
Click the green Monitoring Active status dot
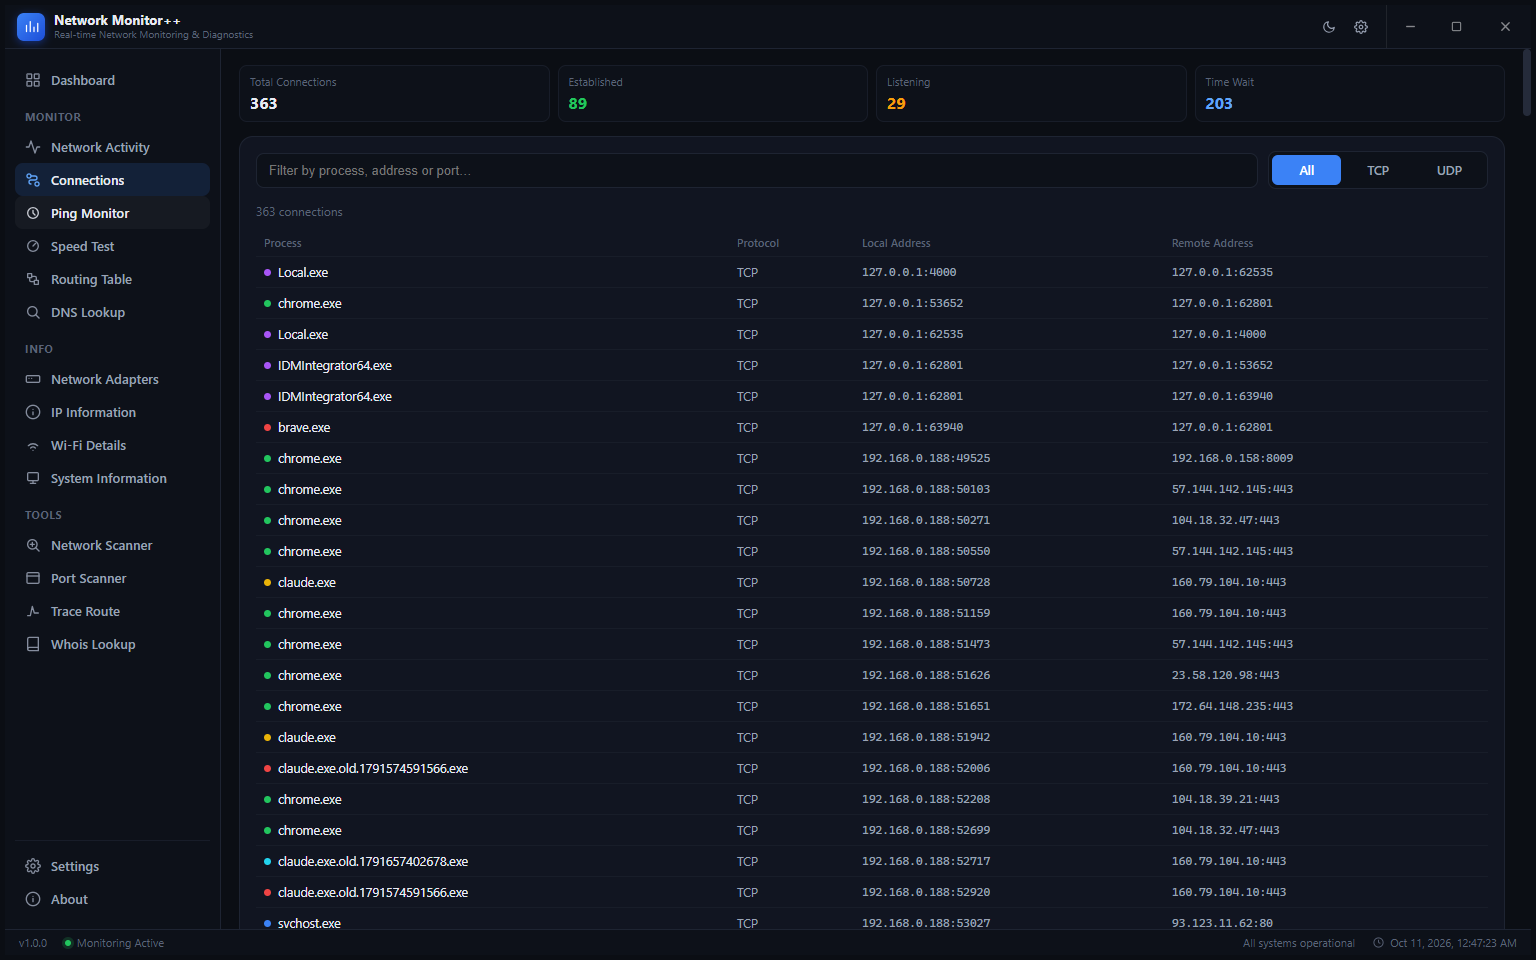tap(68, 943)
